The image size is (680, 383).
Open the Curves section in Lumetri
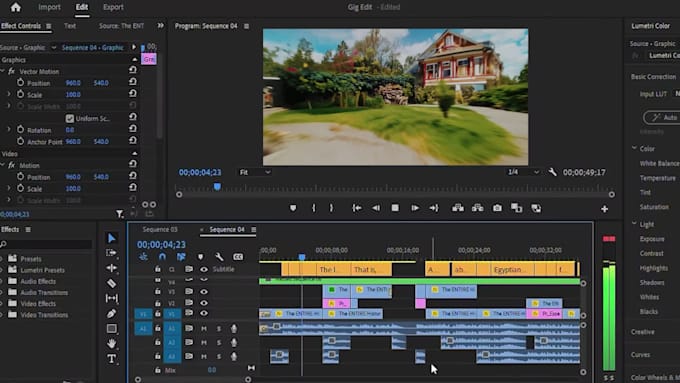[641, 355]
